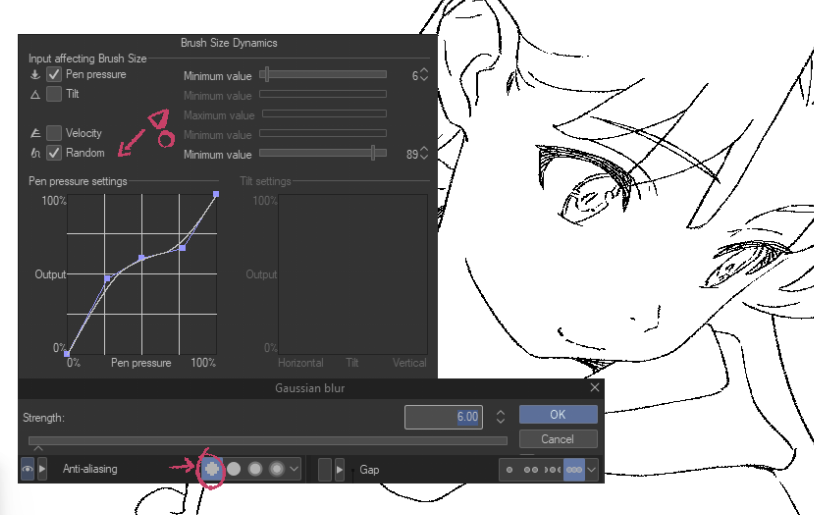Click the 'Brush Size Dynamics' panel title
The image size is (814, 515).
click(x=229, y=43)
